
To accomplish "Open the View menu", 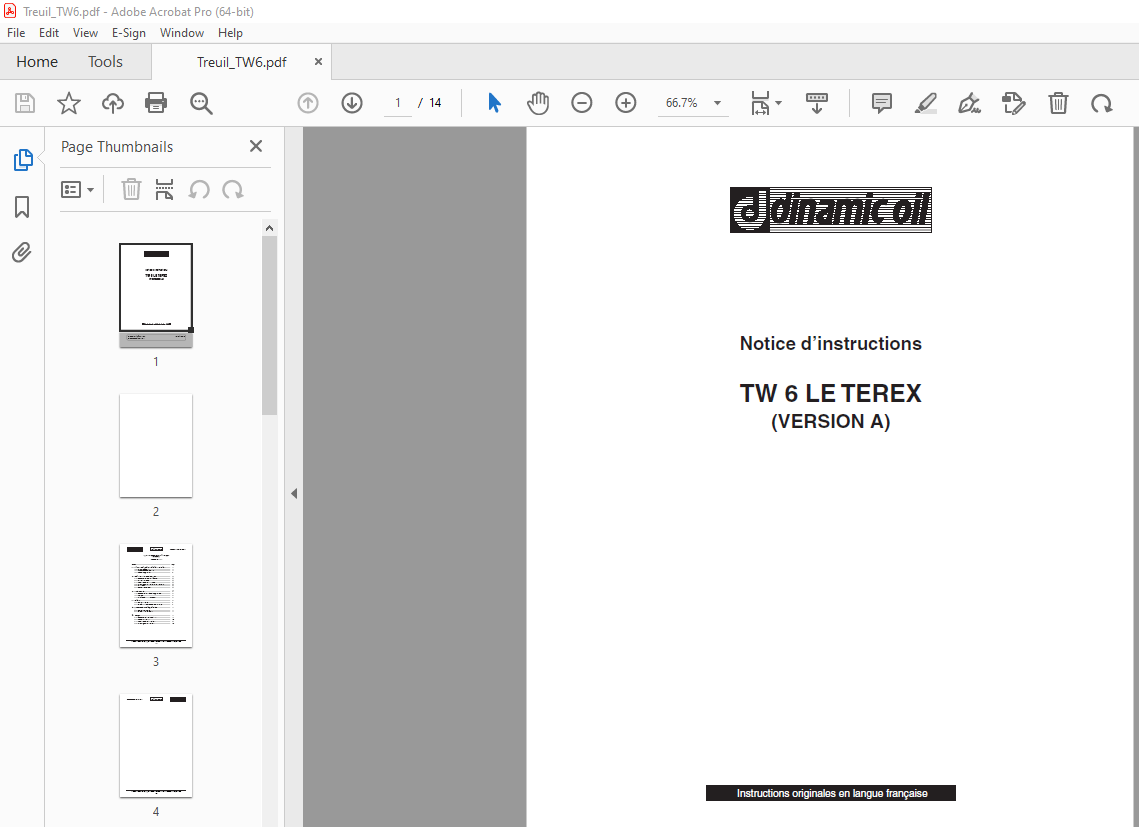I will (85, 33).
